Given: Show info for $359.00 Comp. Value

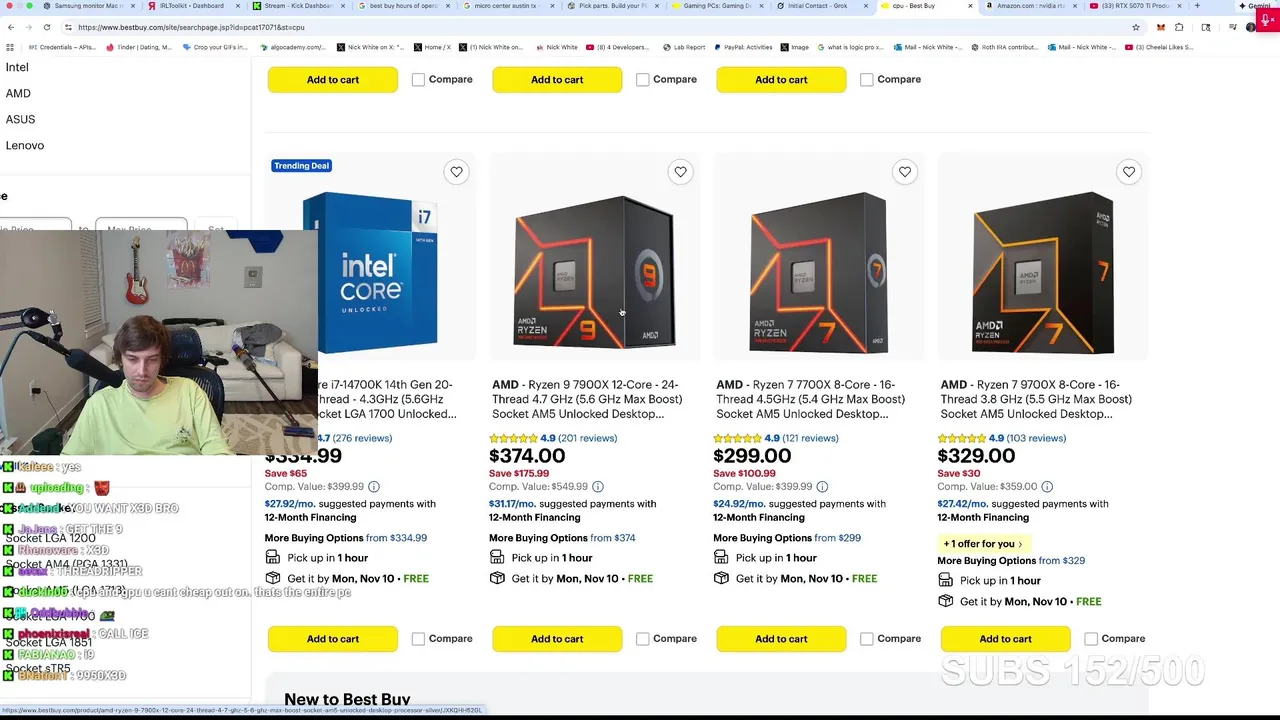Looking at the screenshot, I should click(1046, 487).
